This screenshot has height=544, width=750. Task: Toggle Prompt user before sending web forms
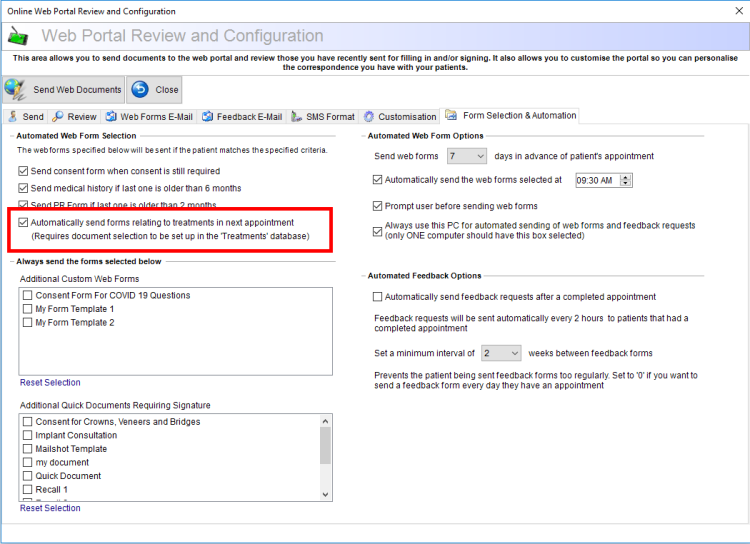(x=377, y=206)
